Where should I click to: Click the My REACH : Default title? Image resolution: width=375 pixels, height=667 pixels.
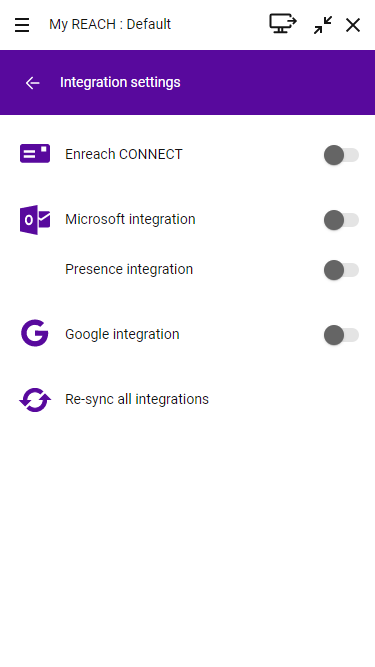(x=110, y=24)
